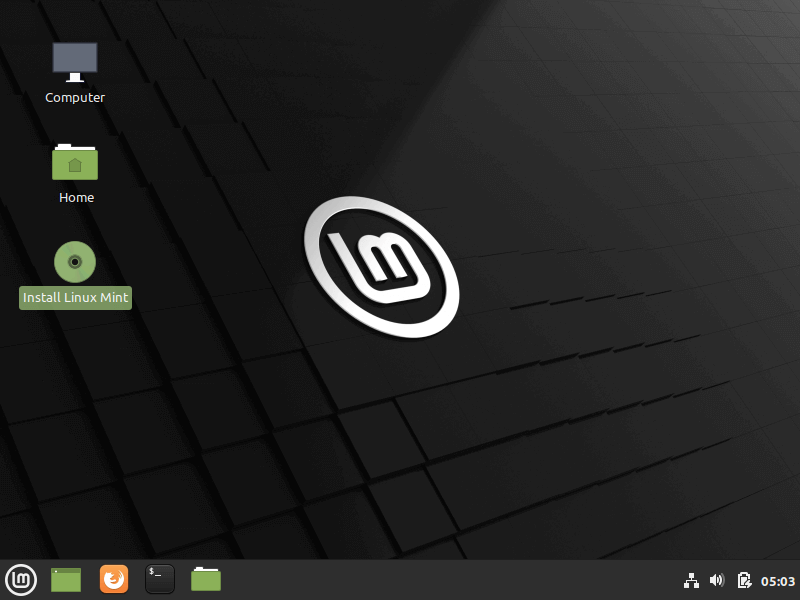Select the Install Linux Mint disc icon
The image size is (800, 600).
[75, 262]
